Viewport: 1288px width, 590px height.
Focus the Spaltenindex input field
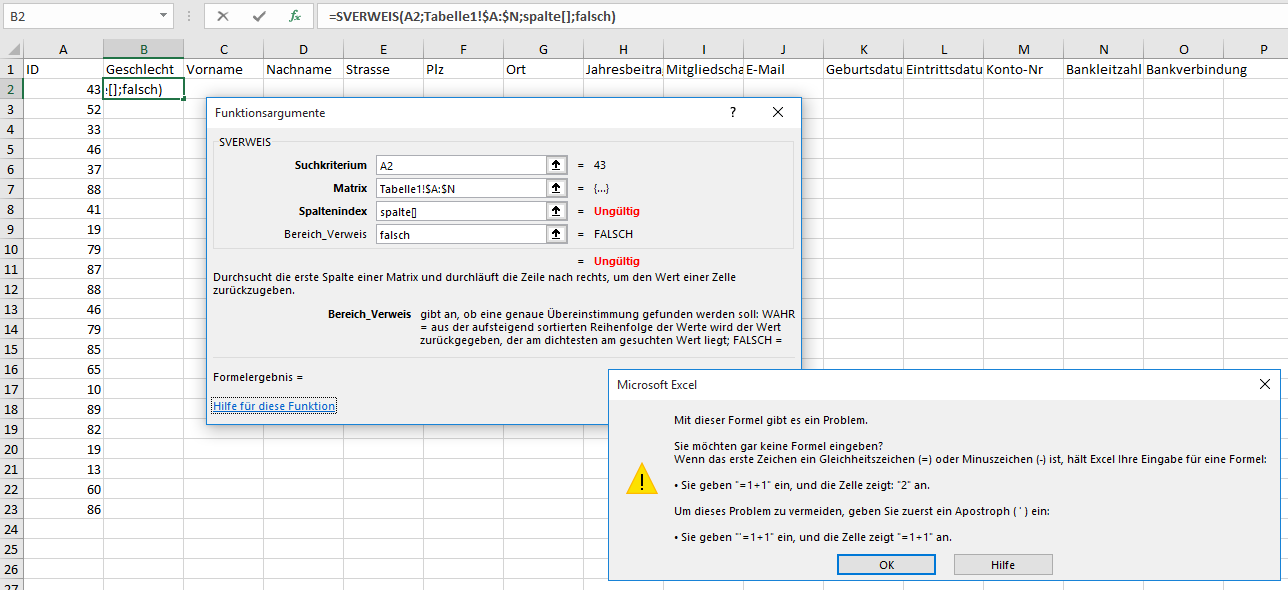tap(458, 211)
